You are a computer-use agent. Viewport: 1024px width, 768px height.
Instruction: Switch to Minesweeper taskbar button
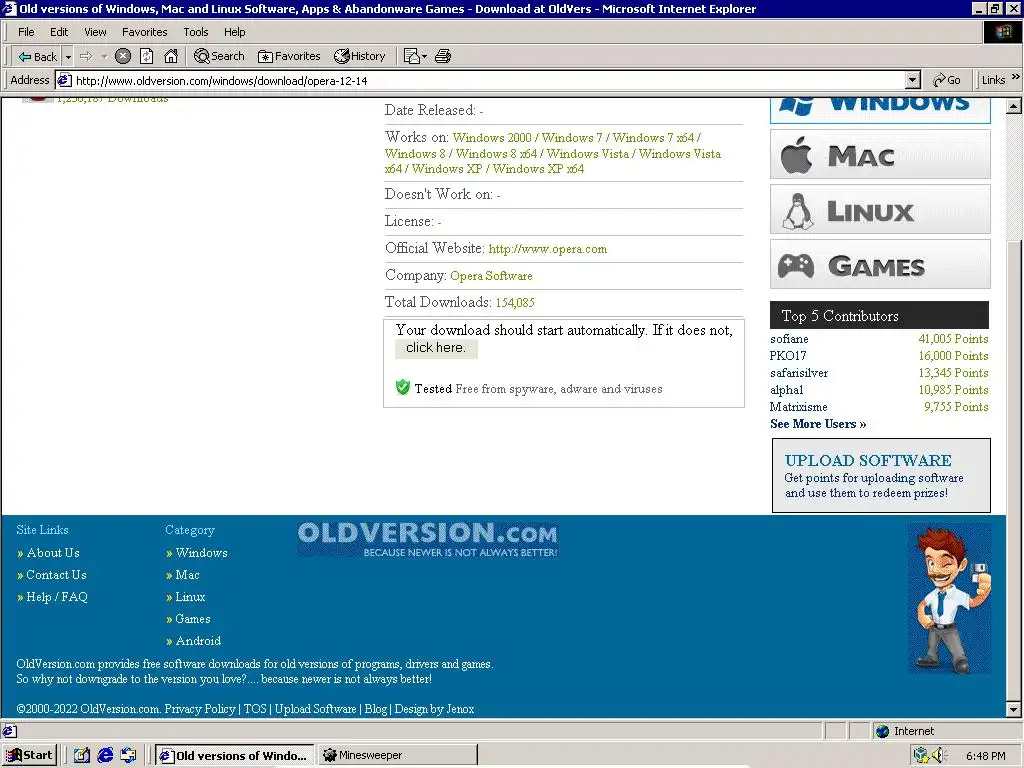tap(397, 756)
